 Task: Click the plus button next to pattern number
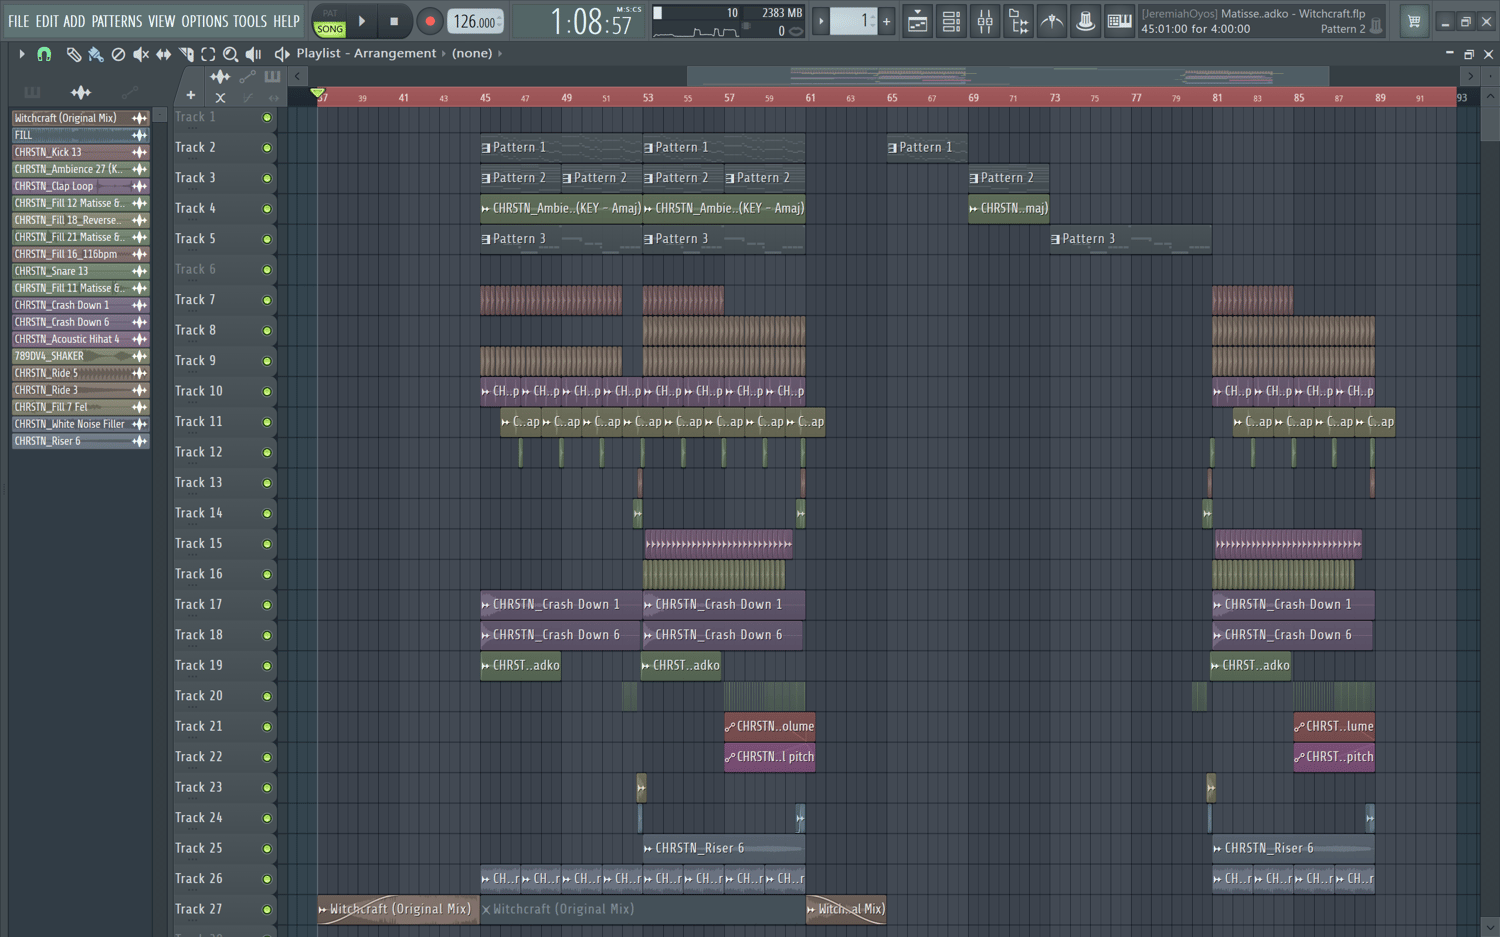tap(886, 21)
